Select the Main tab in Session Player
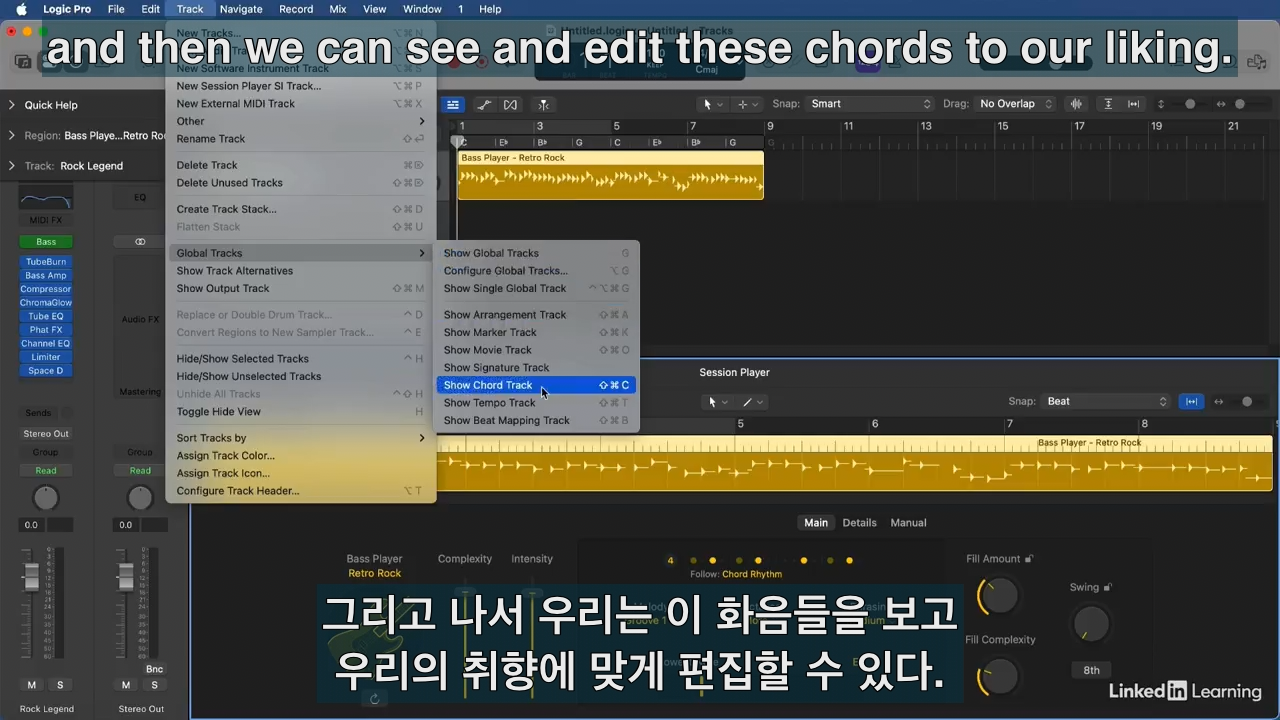This screenshot has width=1280, height=720. (816, 523)
